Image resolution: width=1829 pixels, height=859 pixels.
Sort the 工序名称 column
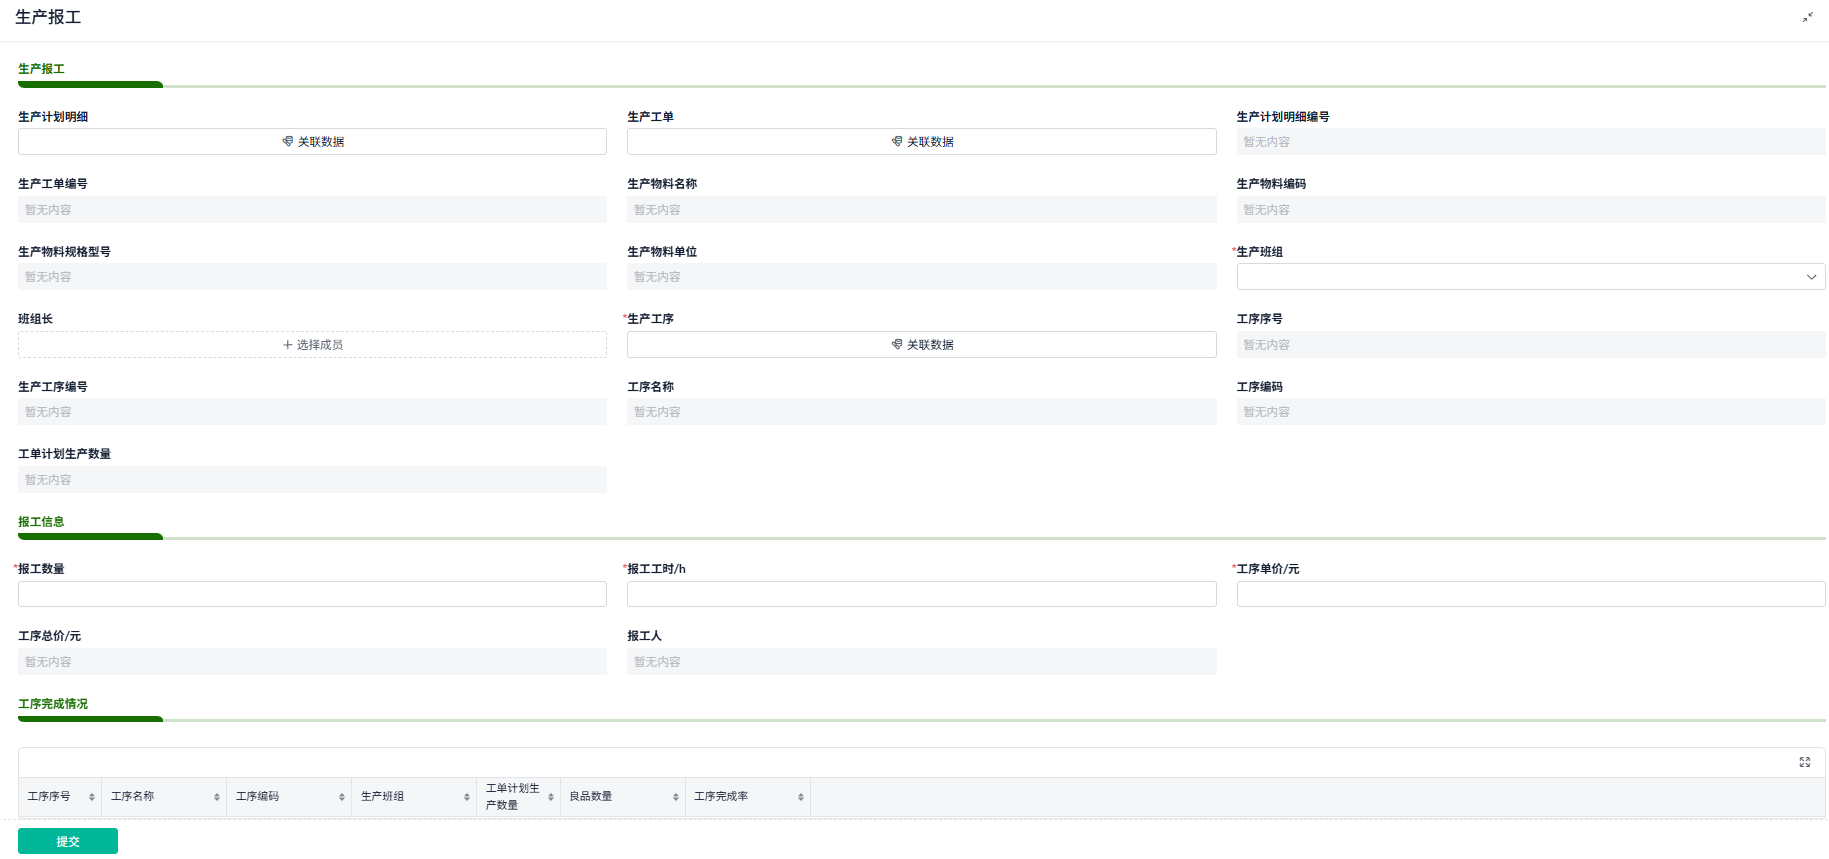(x=217, y=797)
